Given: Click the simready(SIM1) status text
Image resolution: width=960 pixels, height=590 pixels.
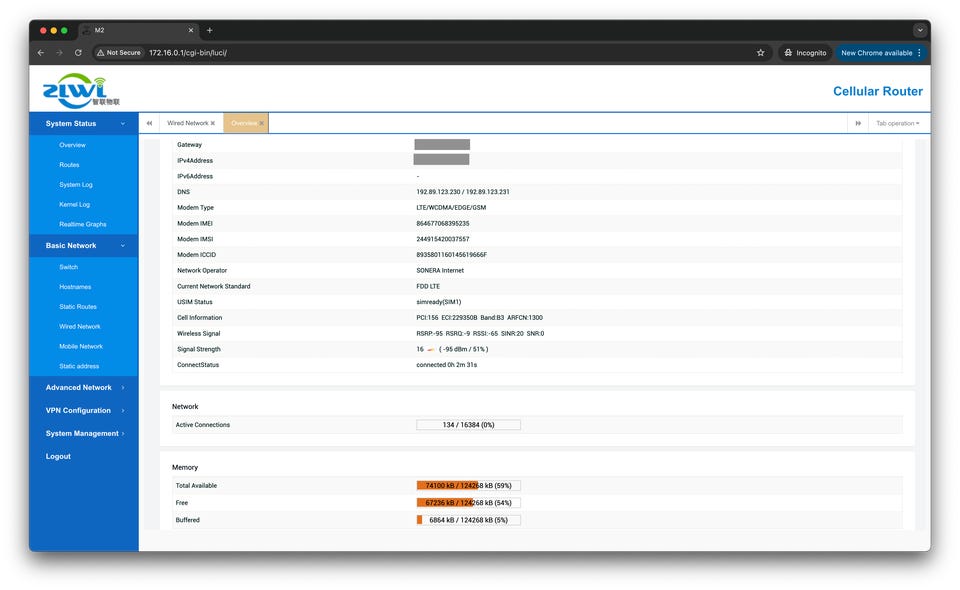Looking at the screenshot, I should tap(439, 302).
